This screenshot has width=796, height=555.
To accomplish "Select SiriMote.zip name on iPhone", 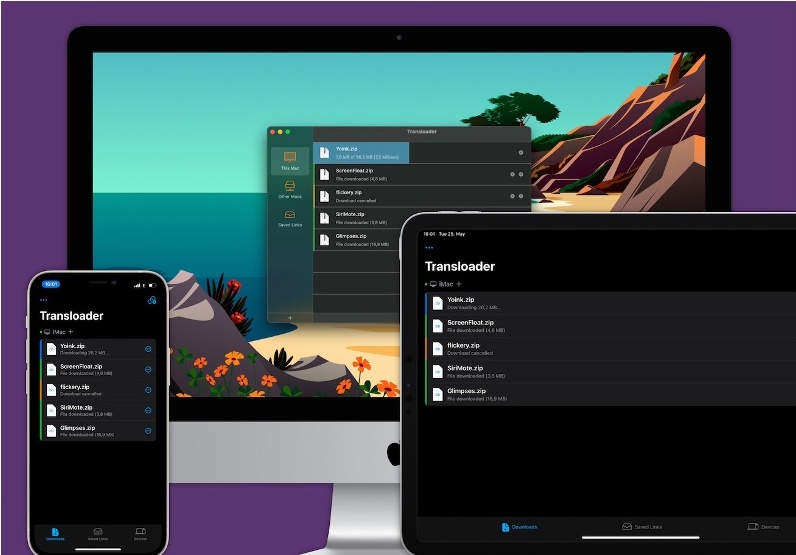I will pos(76,407).
